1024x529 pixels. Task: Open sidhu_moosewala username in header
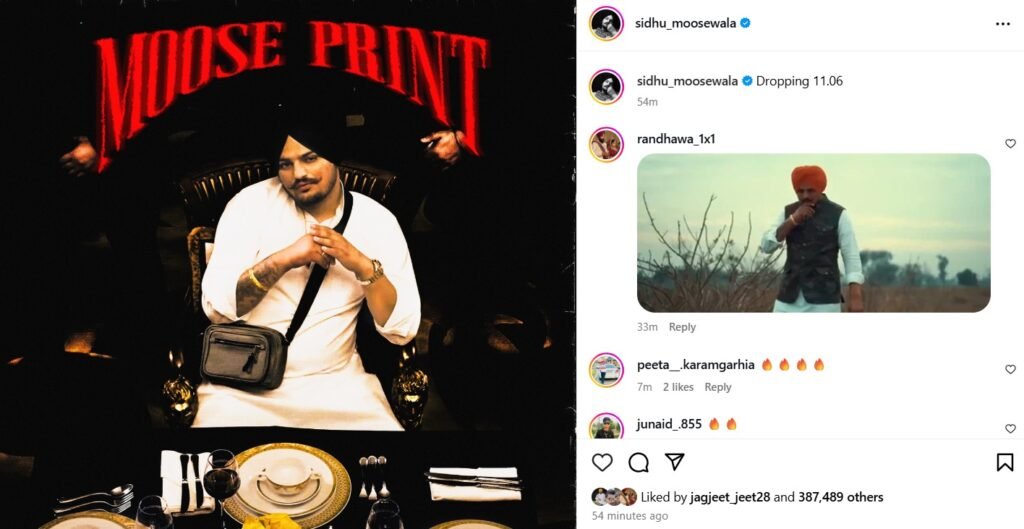[x=685, y=24]
